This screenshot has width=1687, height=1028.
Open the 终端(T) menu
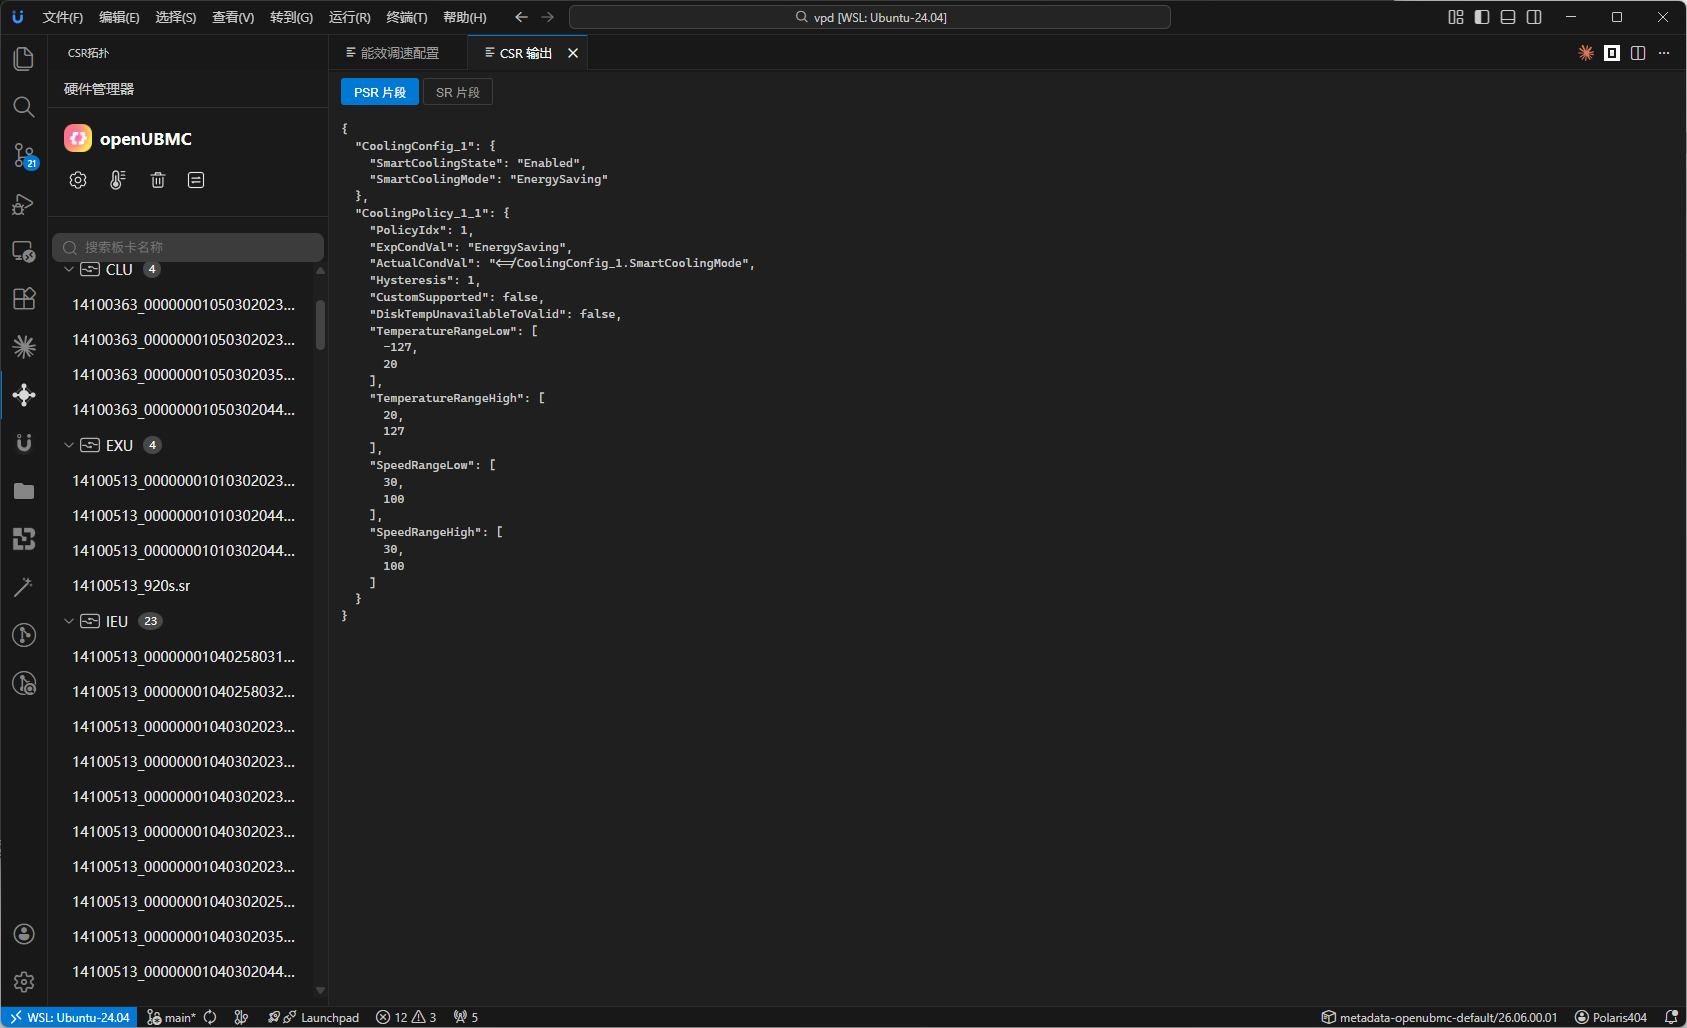[407, 17]
